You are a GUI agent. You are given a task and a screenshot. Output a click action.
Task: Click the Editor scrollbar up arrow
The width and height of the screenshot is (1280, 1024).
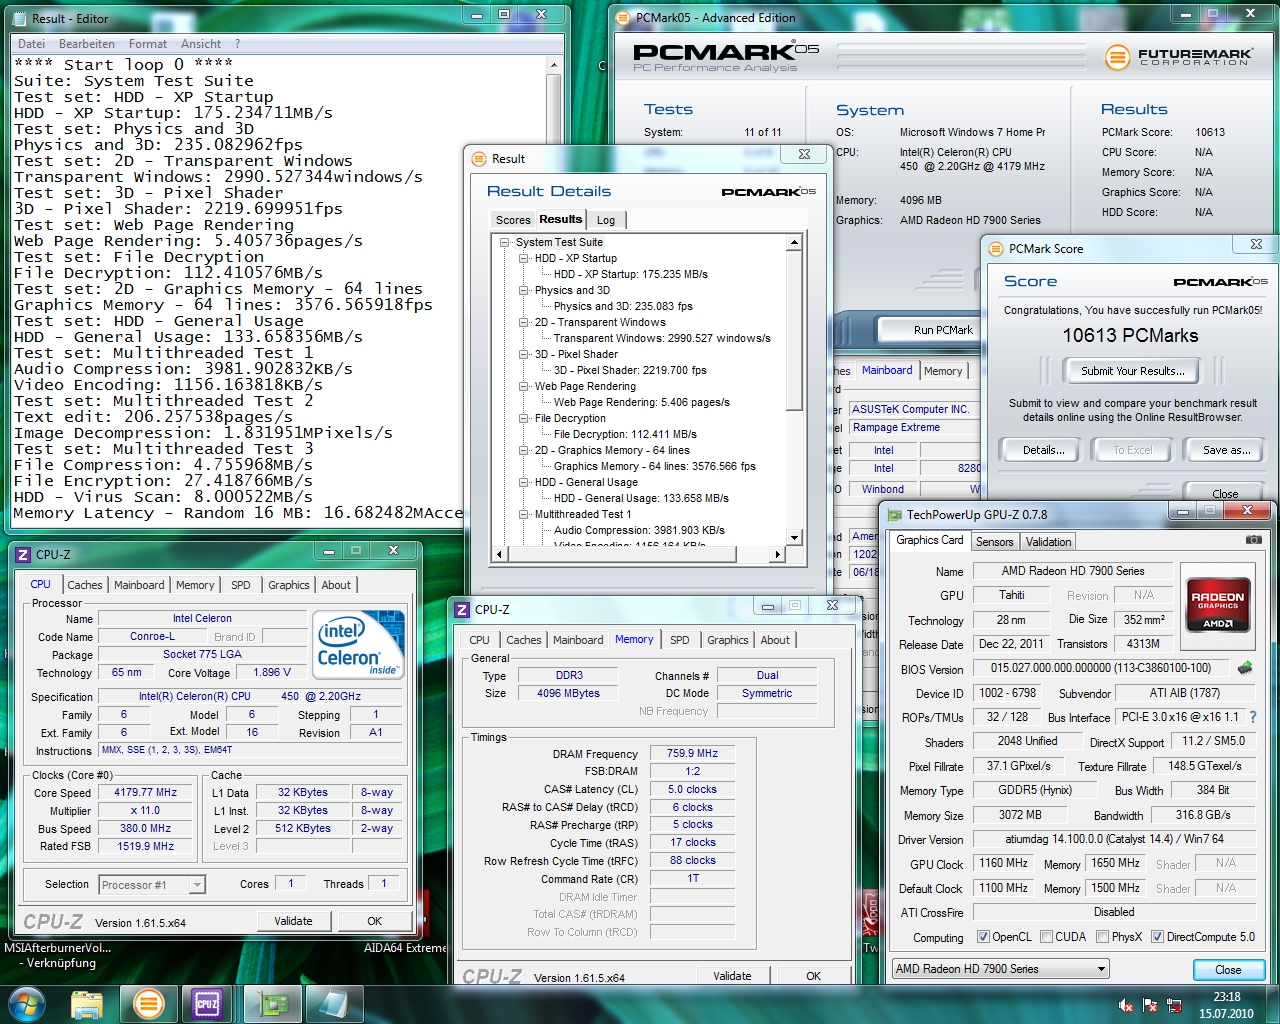(554, 64)
